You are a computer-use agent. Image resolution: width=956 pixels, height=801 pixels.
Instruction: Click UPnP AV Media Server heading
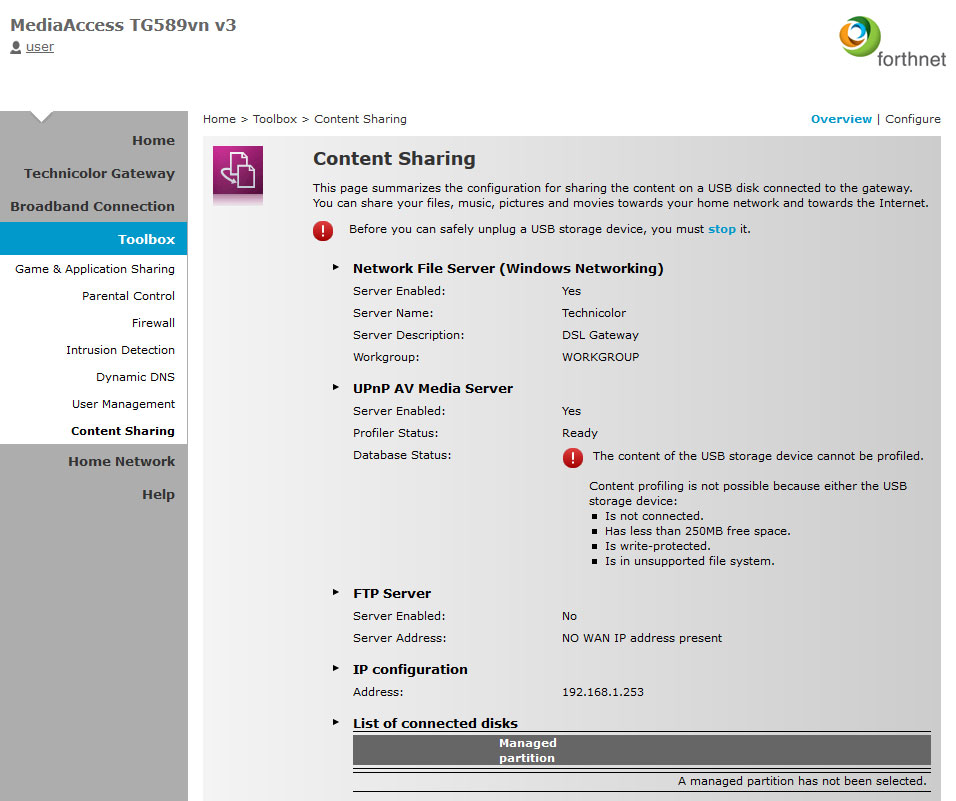pos(433,388)
